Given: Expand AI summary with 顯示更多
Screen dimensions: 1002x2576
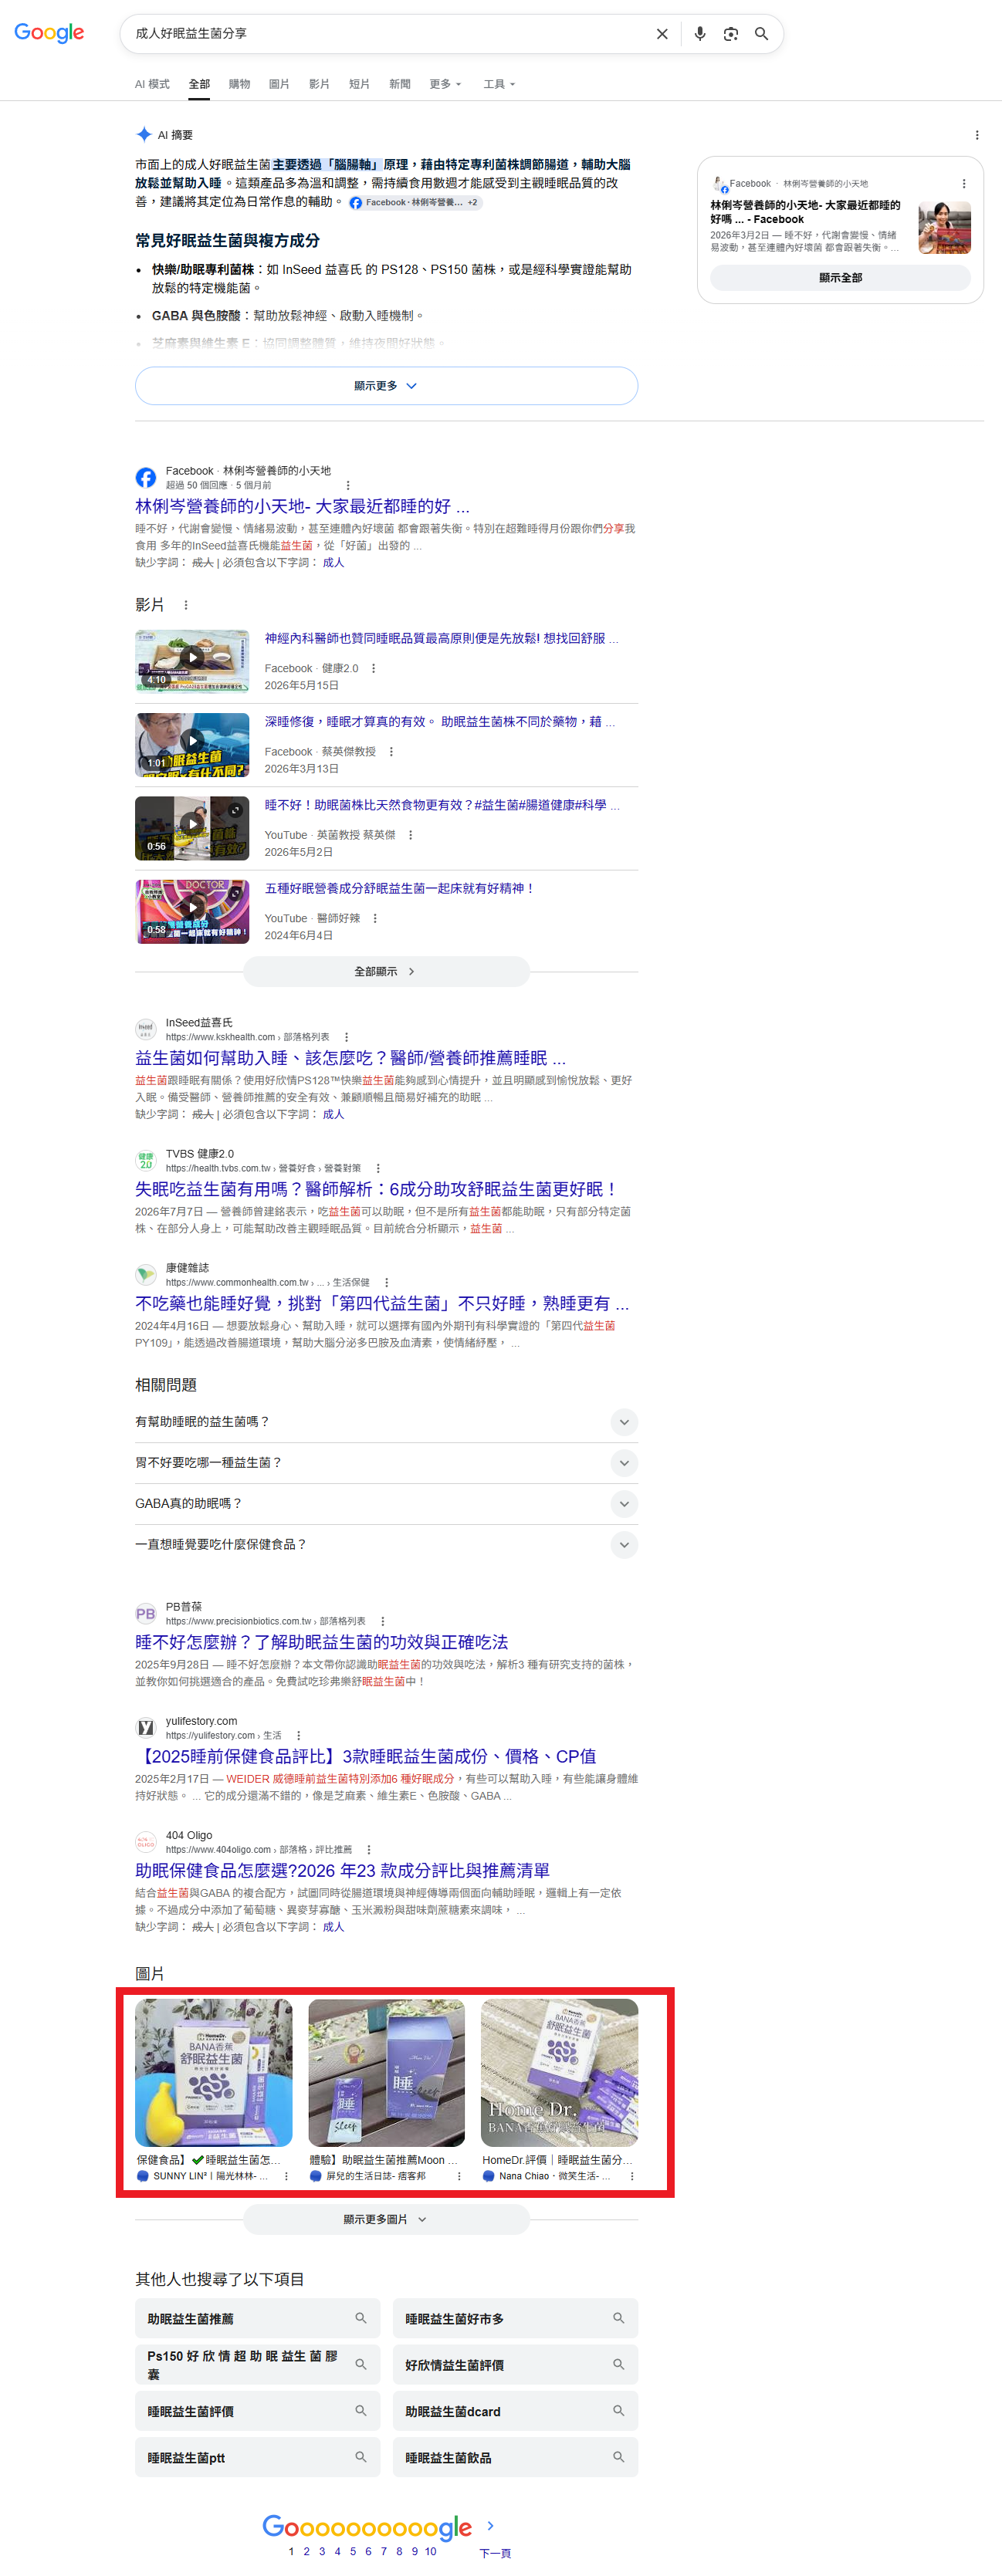Looking at the screenshot, I should point(386,386).
